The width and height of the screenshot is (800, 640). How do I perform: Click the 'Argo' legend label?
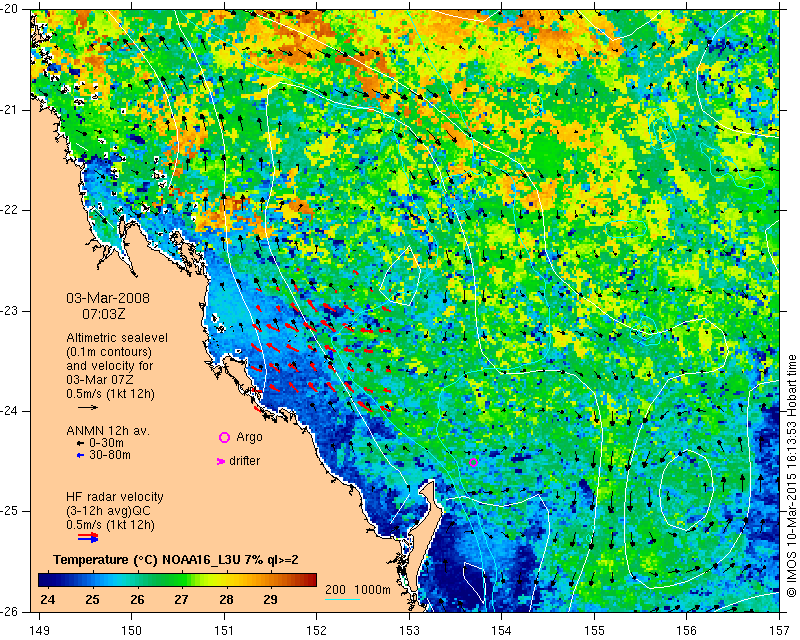249,437
